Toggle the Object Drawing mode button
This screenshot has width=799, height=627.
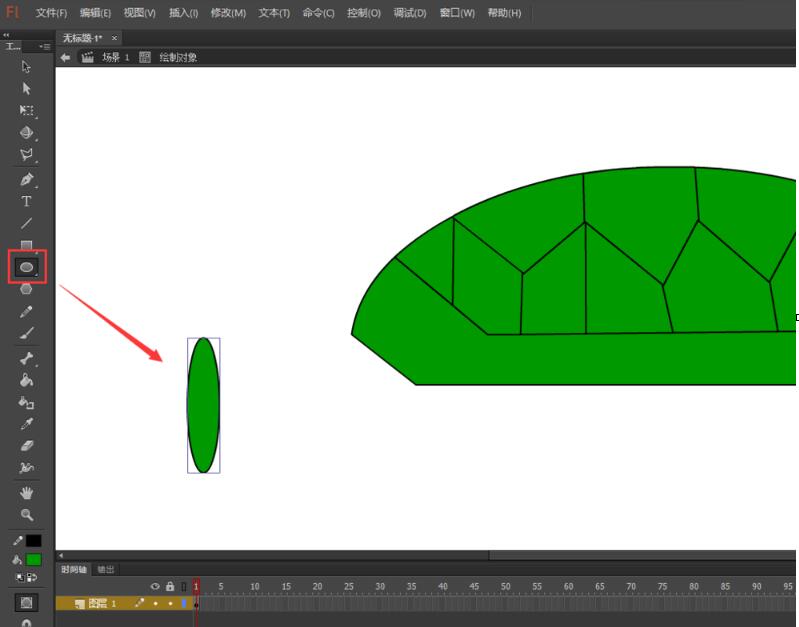point(26,603)
